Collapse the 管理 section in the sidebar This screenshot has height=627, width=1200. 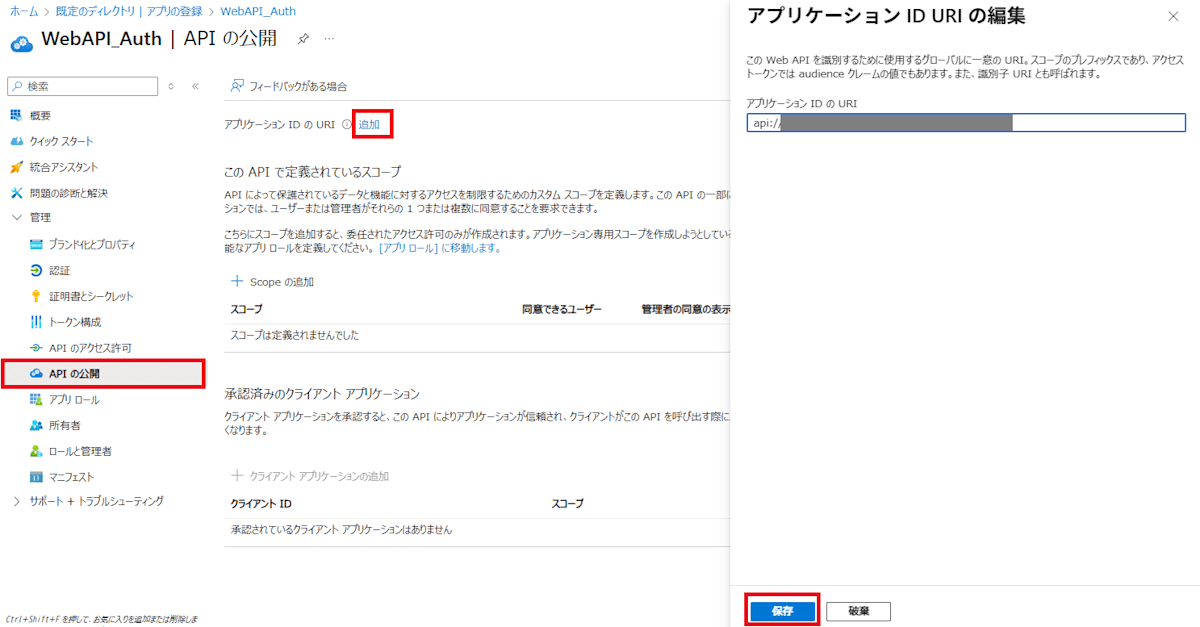(16, 217)
